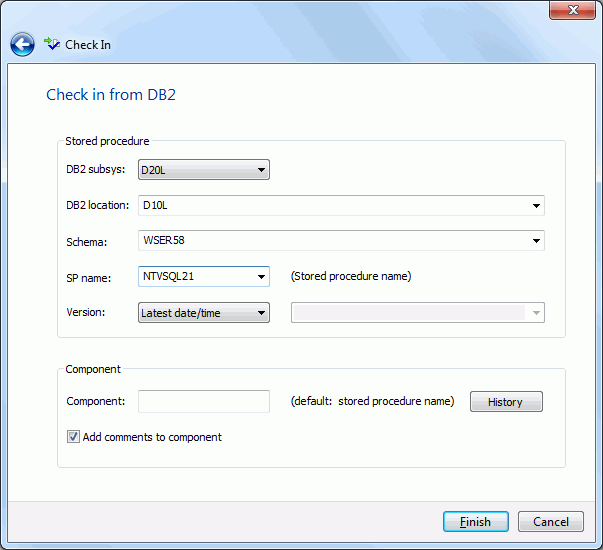The image size is (603, 550).
Task: Open the Version Latest date/time dropdown
Action: [204, 313]
